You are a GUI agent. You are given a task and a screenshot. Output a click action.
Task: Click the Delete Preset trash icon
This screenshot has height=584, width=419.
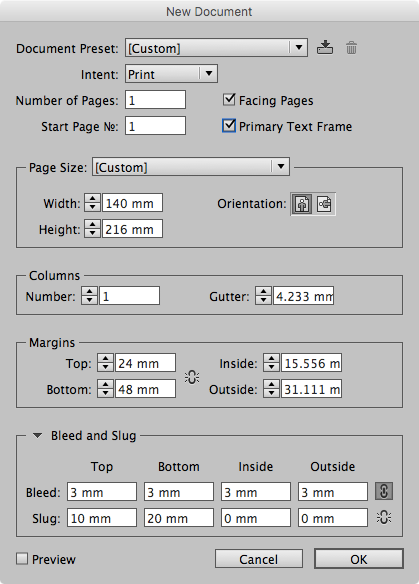351,48
